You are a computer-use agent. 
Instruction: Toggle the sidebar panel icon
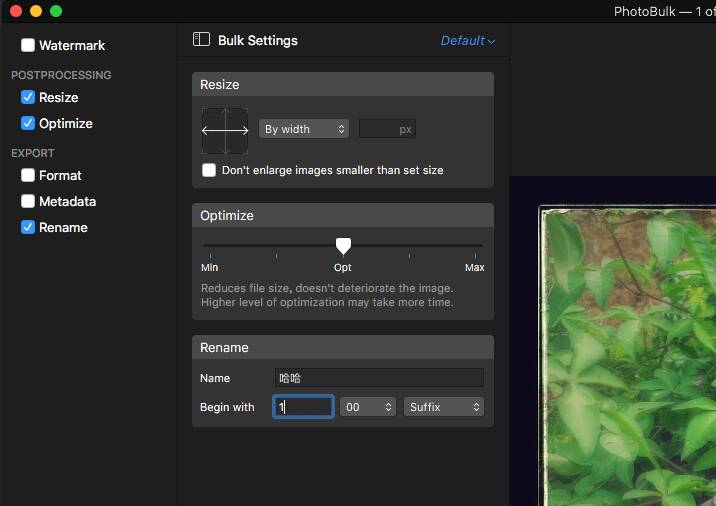(201, 40)
